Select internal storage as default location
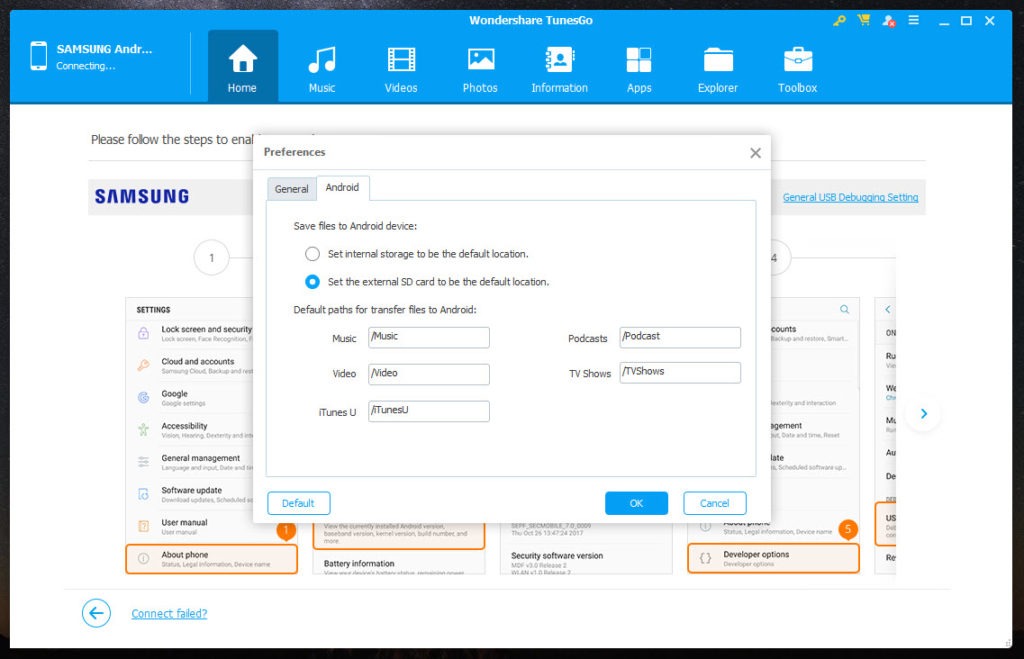The width and height of the screenshot is (1024, 659). click(x=312, y=254)
